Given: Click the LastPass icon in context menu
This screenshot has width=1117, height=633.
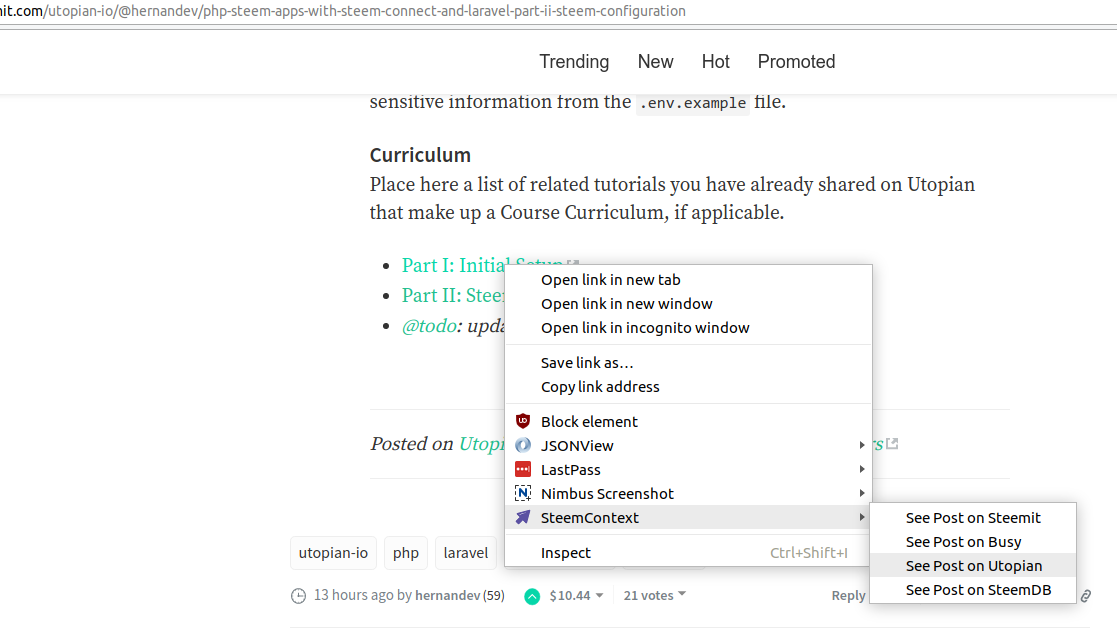Looking at the screenshot, I should [x=522, y=470].
